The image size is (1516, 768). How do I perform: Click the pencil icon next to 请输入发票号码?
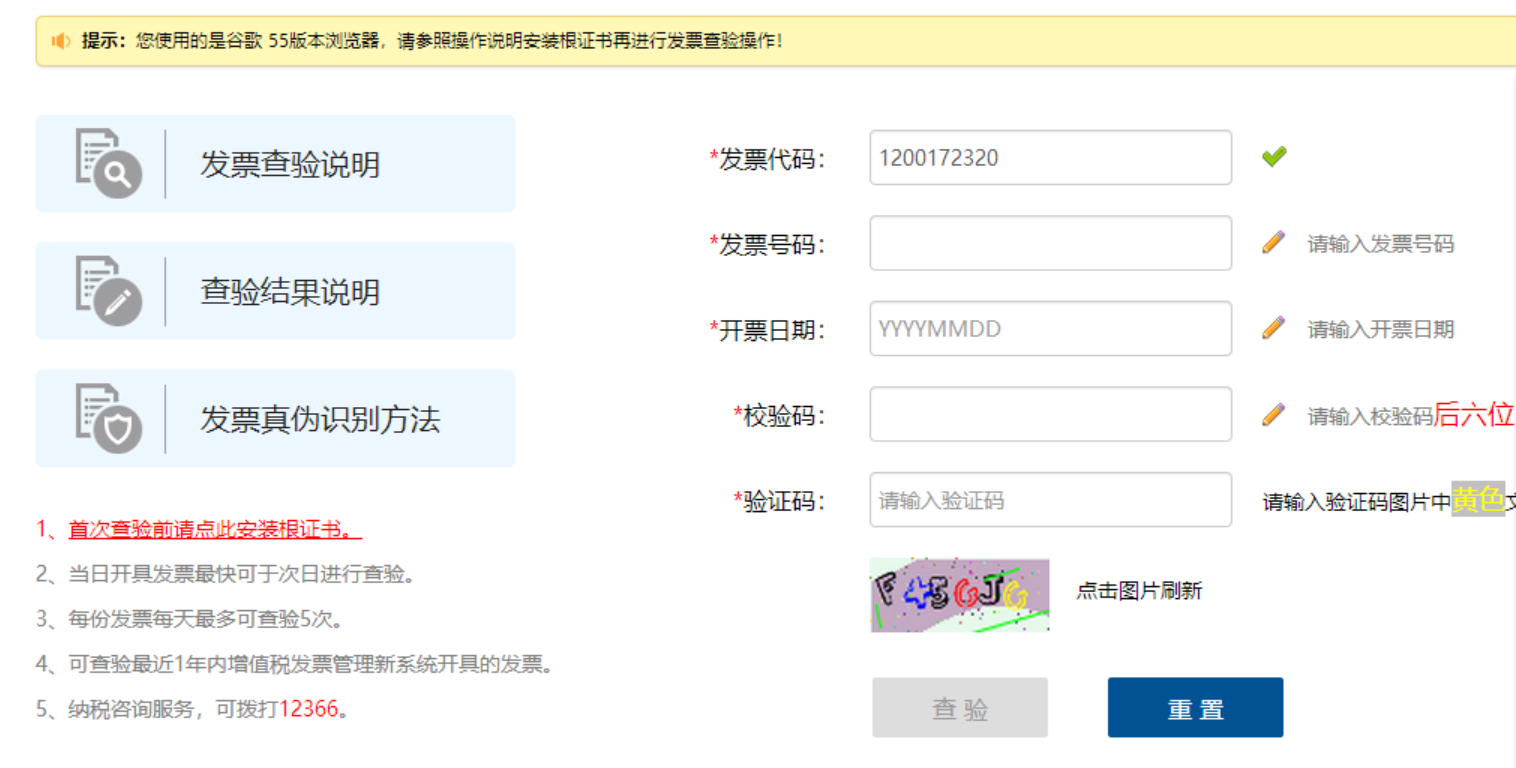pyautogui.click(x=1273, y=243)
